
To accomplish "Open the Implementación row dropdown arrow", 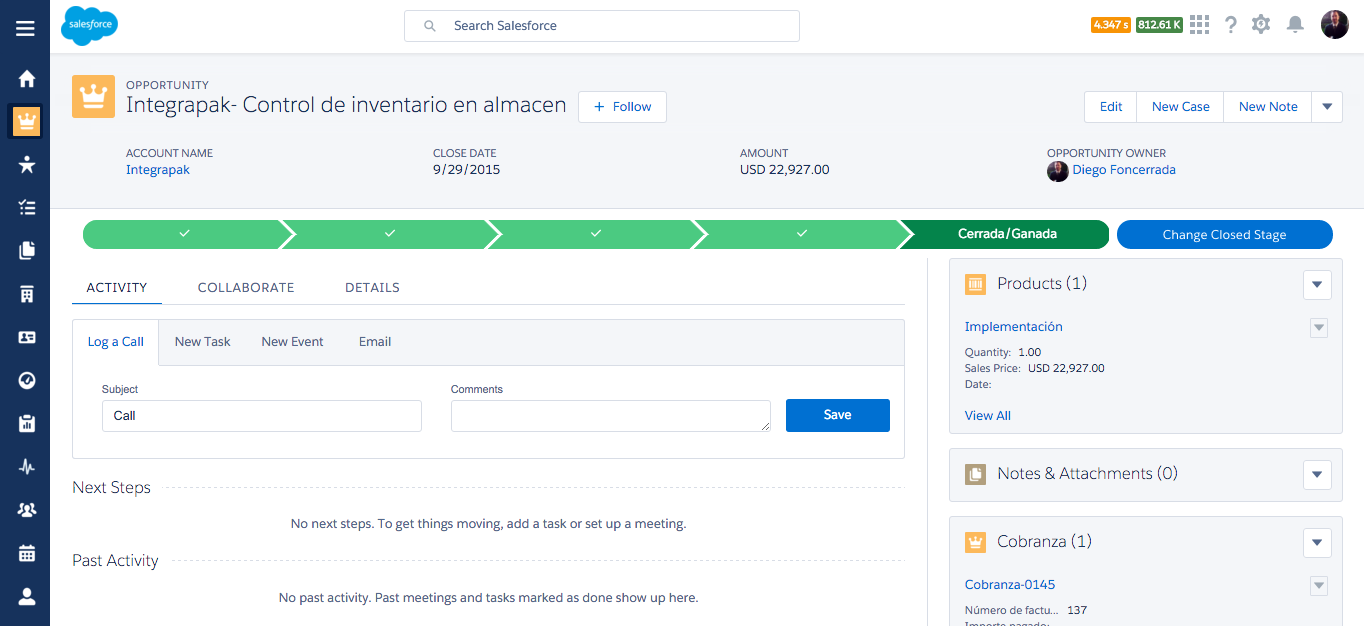I will click(x=1319, y=328).
